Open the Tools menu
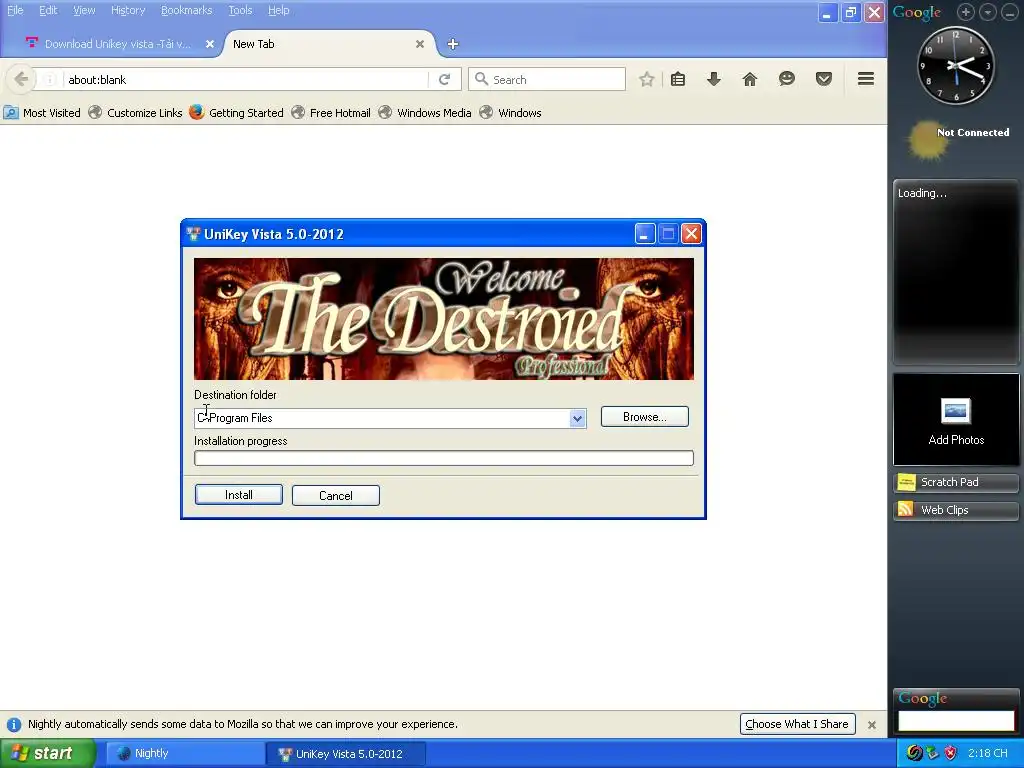1024x768 pixels. coord(240,10)
